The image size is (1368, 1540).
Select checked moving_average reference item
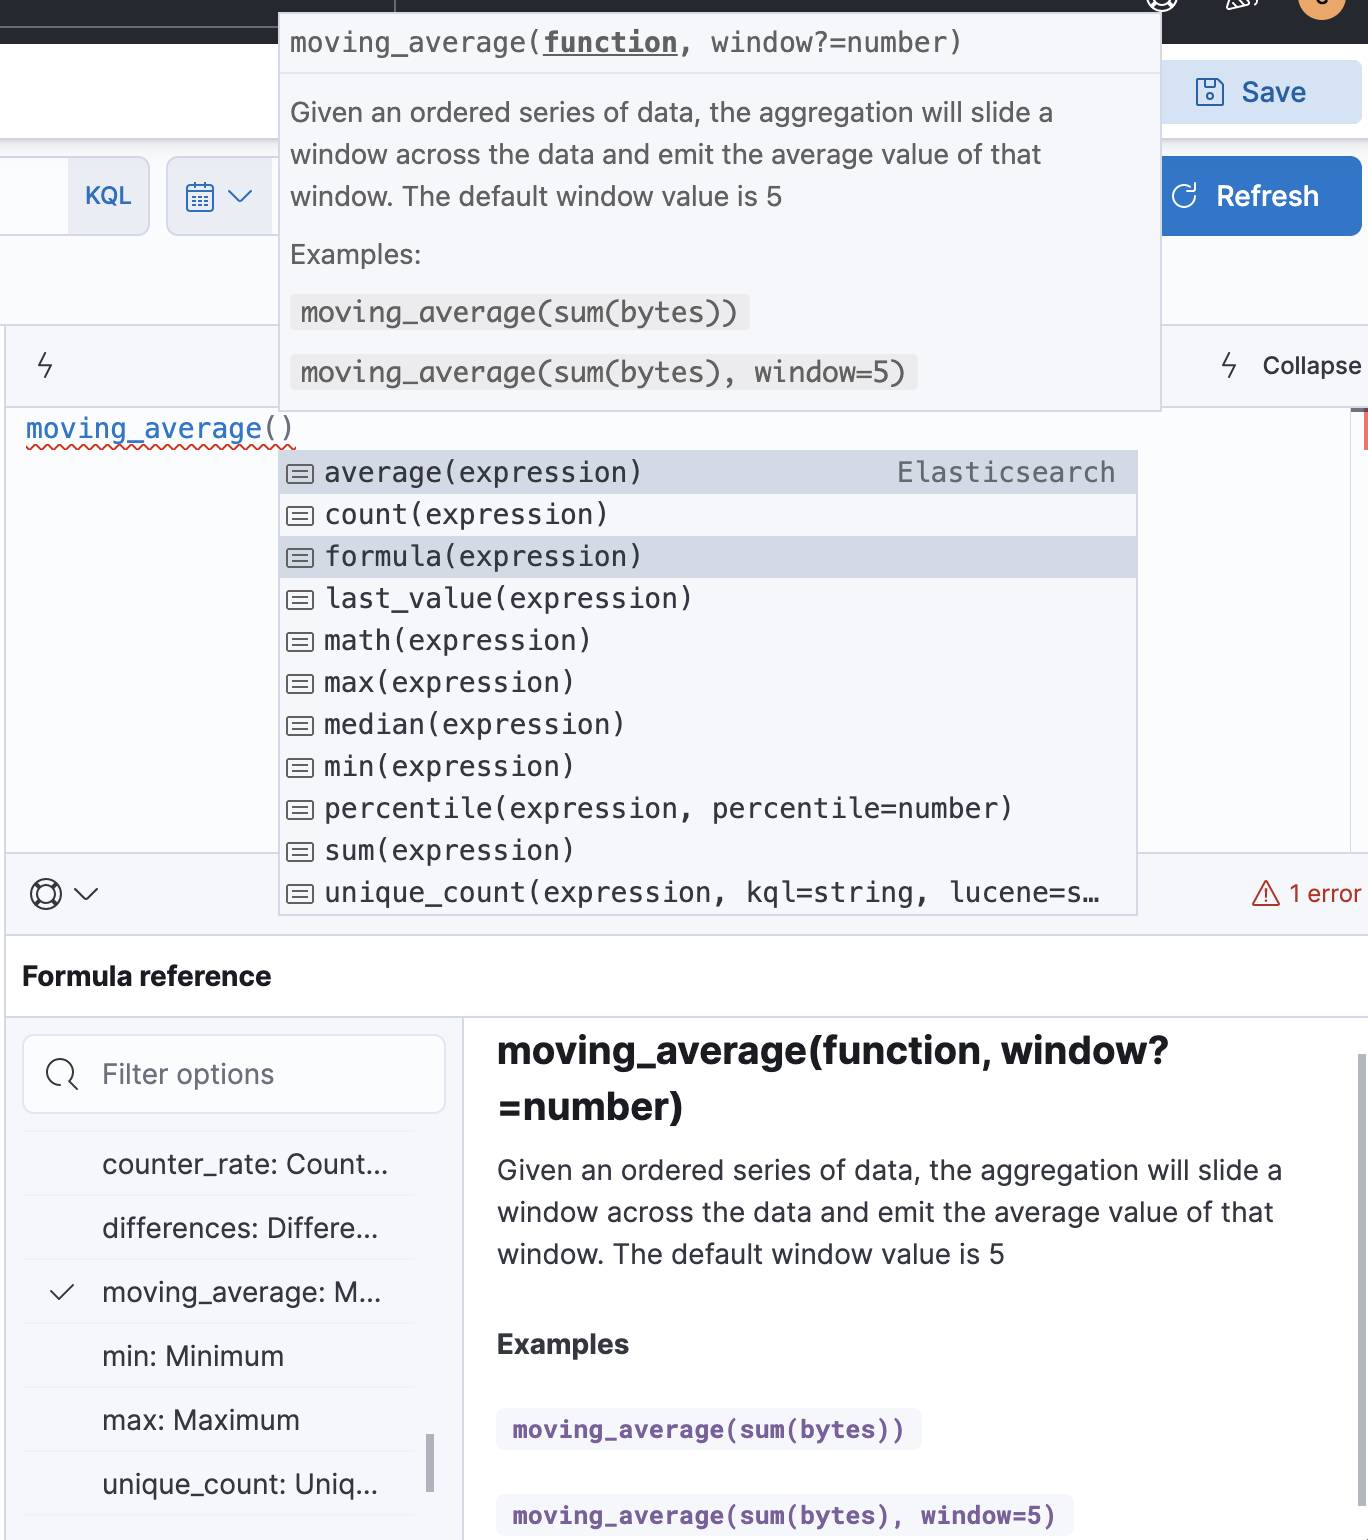(240, 1292)
